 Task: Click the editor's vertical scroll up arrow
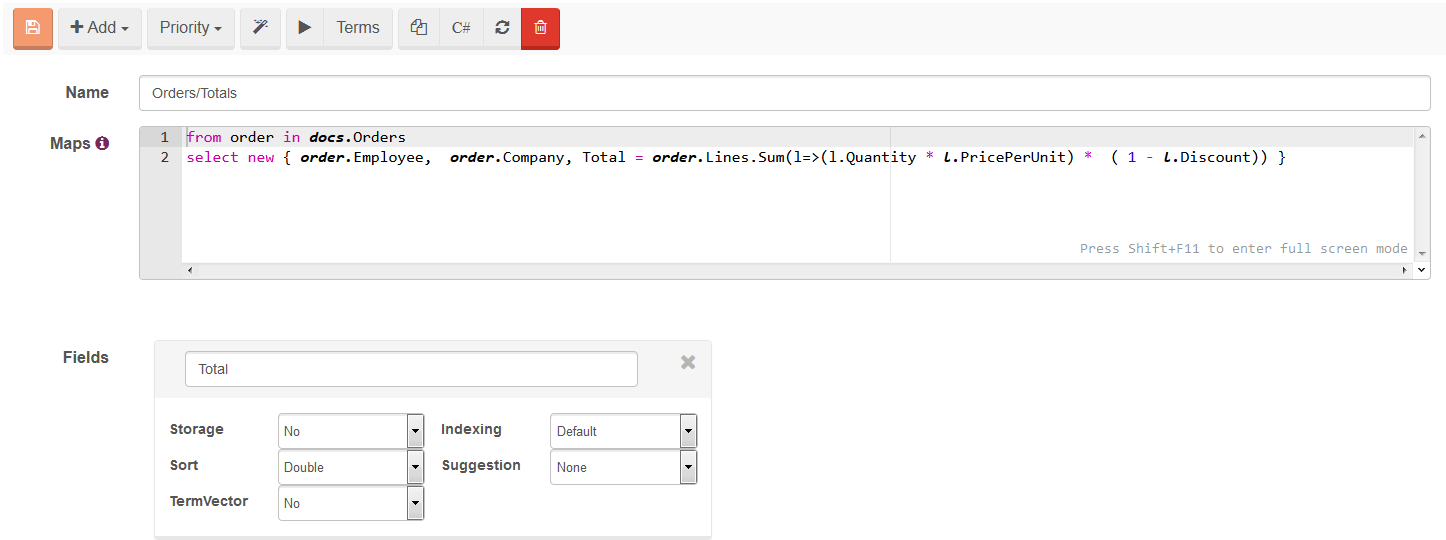1423,135
